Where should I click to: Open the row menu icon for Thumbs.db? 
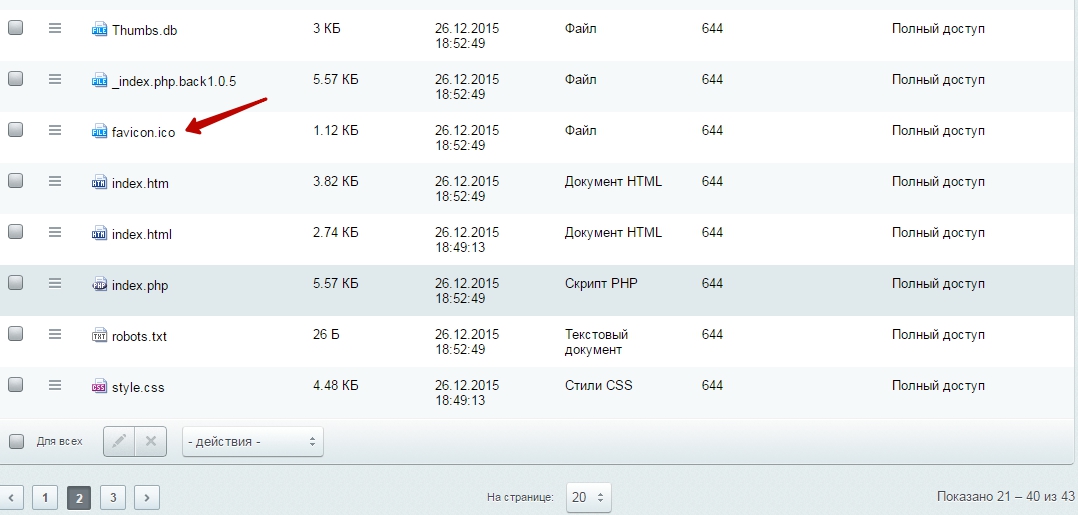click(55, 28)
